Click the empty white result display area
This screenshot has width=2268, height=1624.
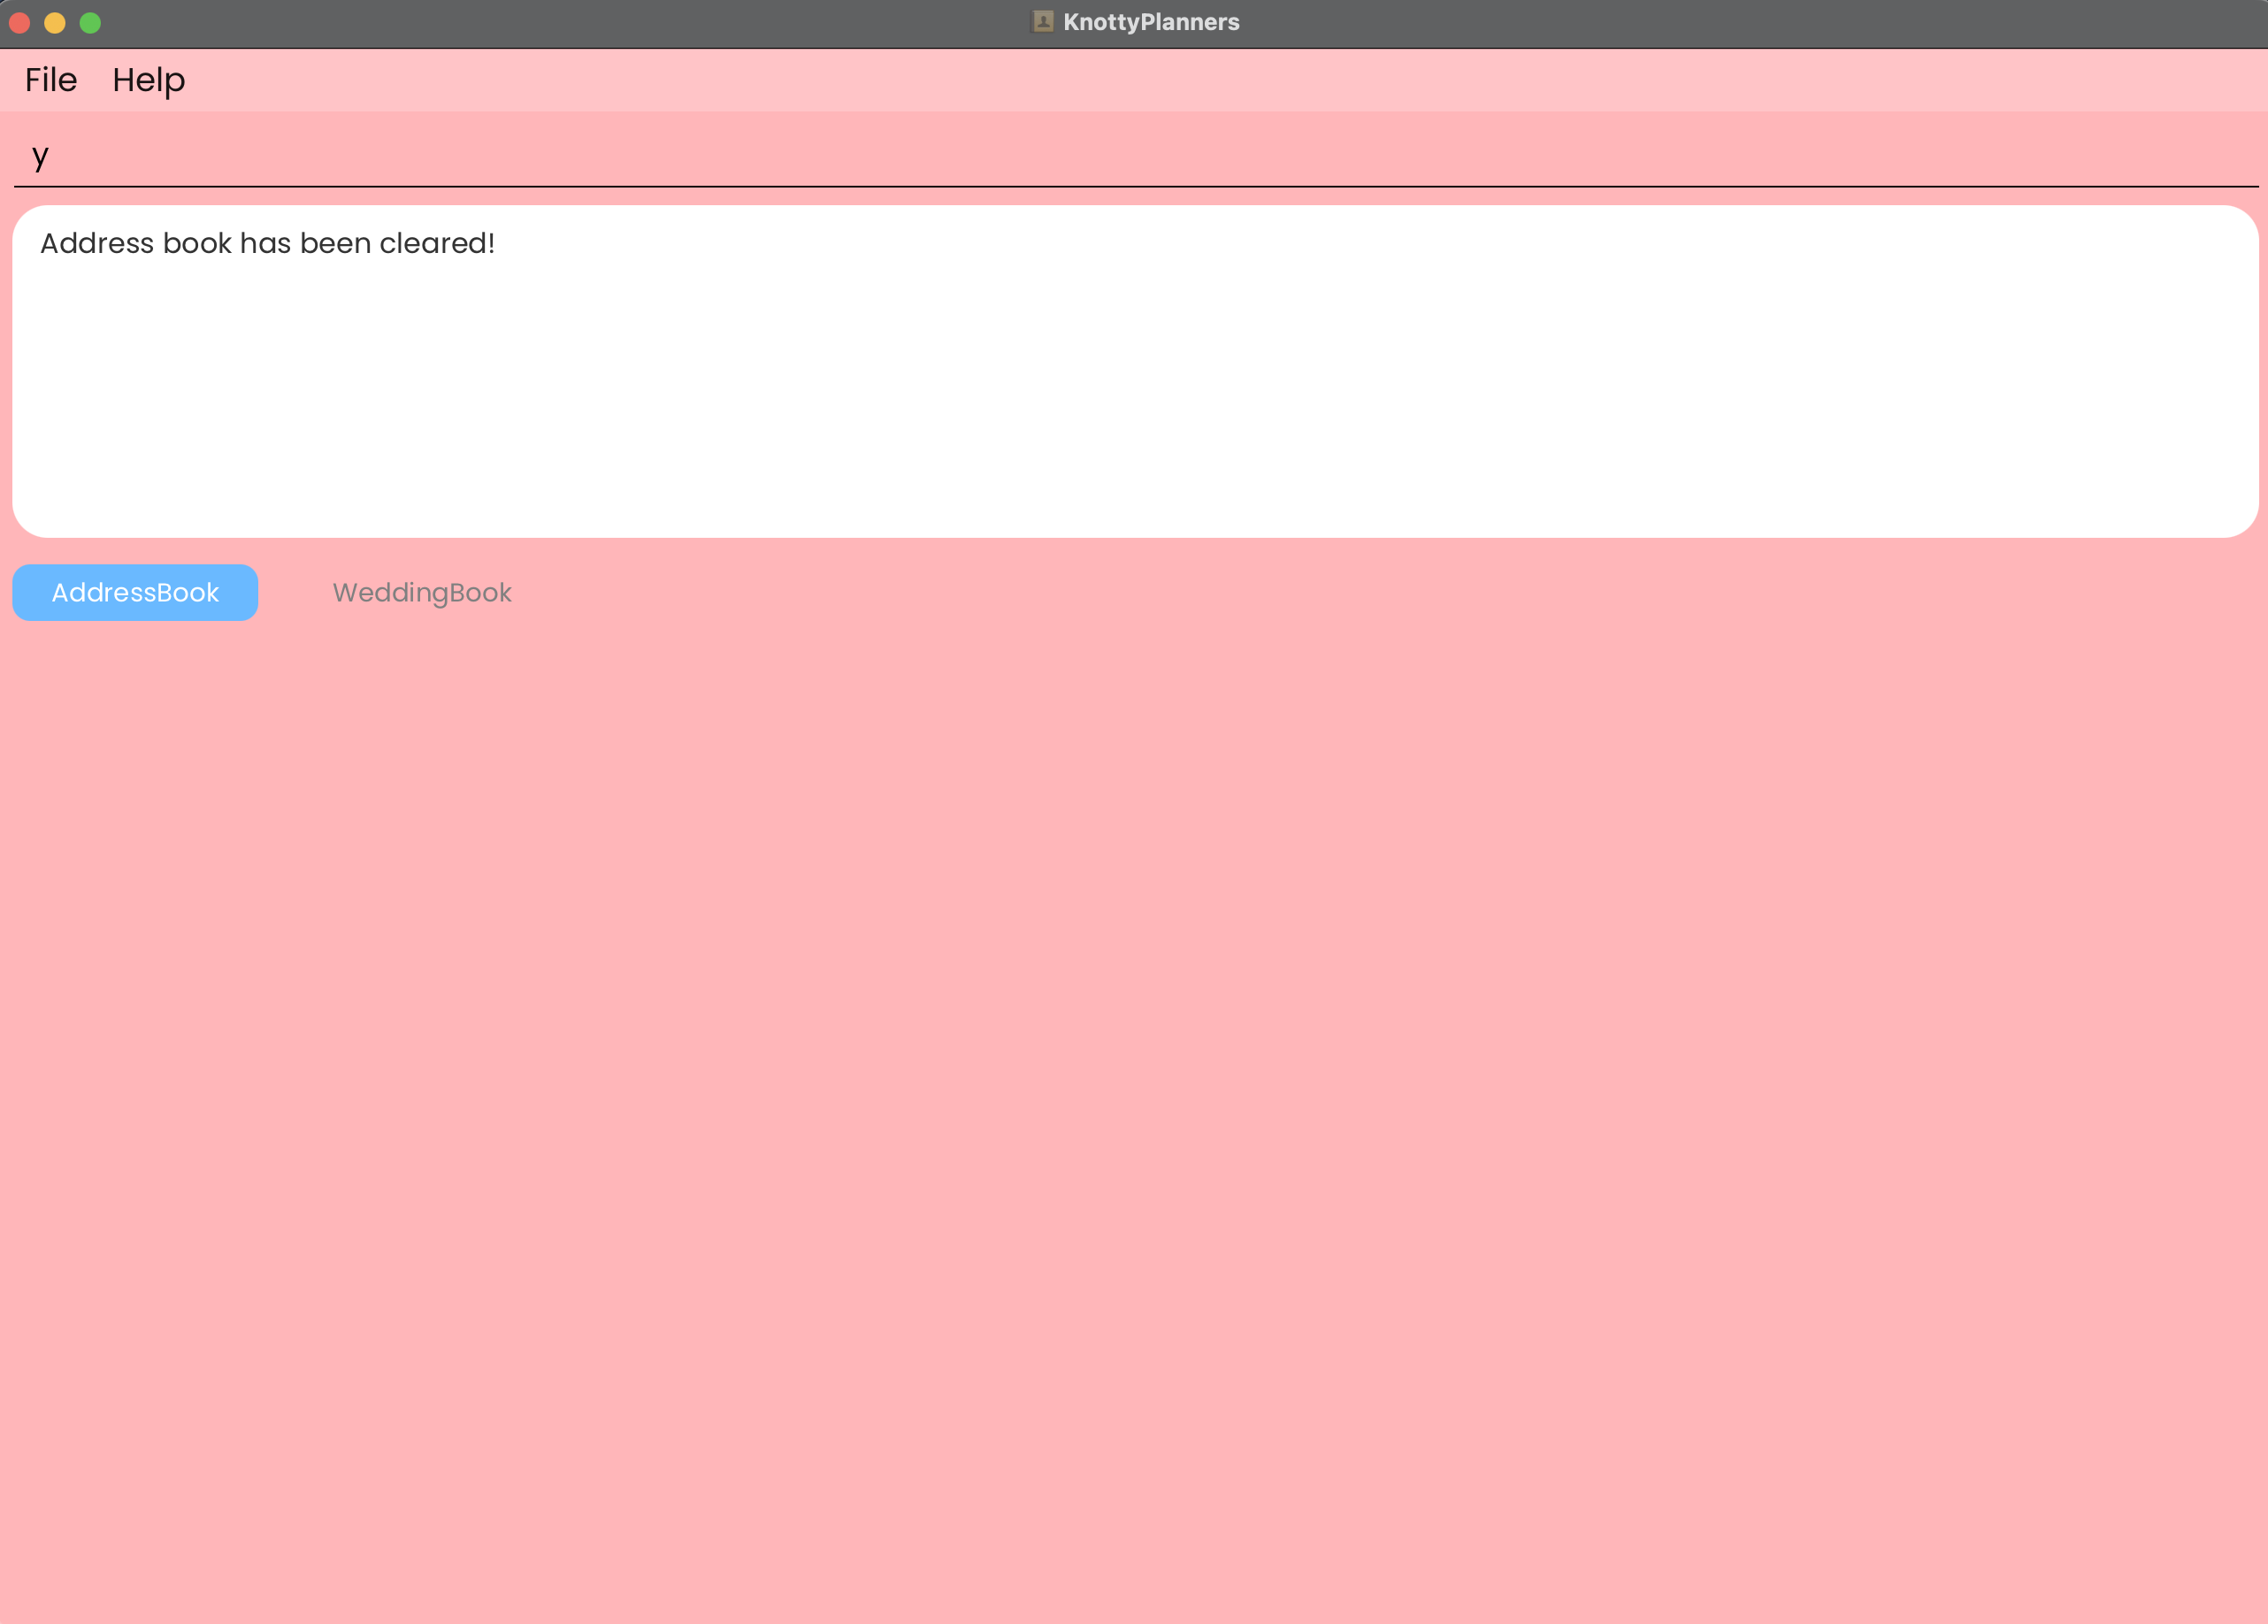[x=1134, y=420]
